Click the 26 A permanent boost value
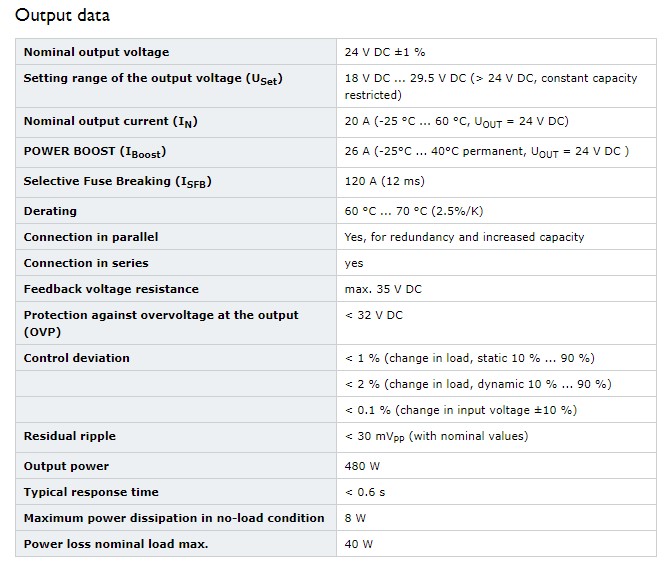The image size is (672, 574). (487, 152)
